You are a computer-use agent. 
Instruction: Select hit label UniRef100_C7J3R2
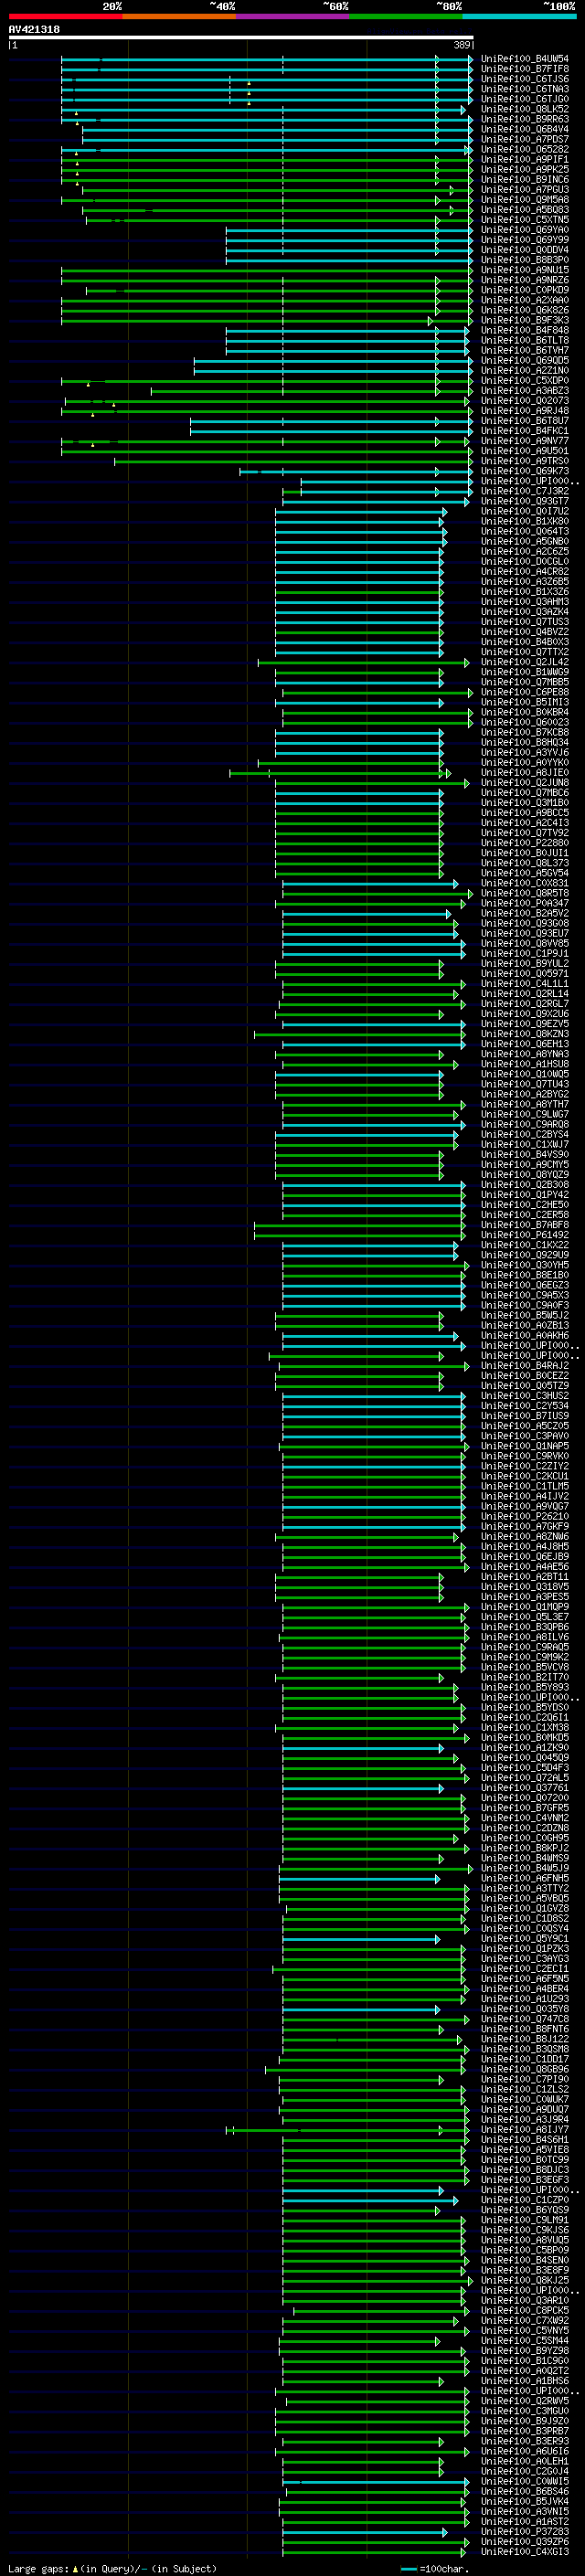click(x=525, y=491)
